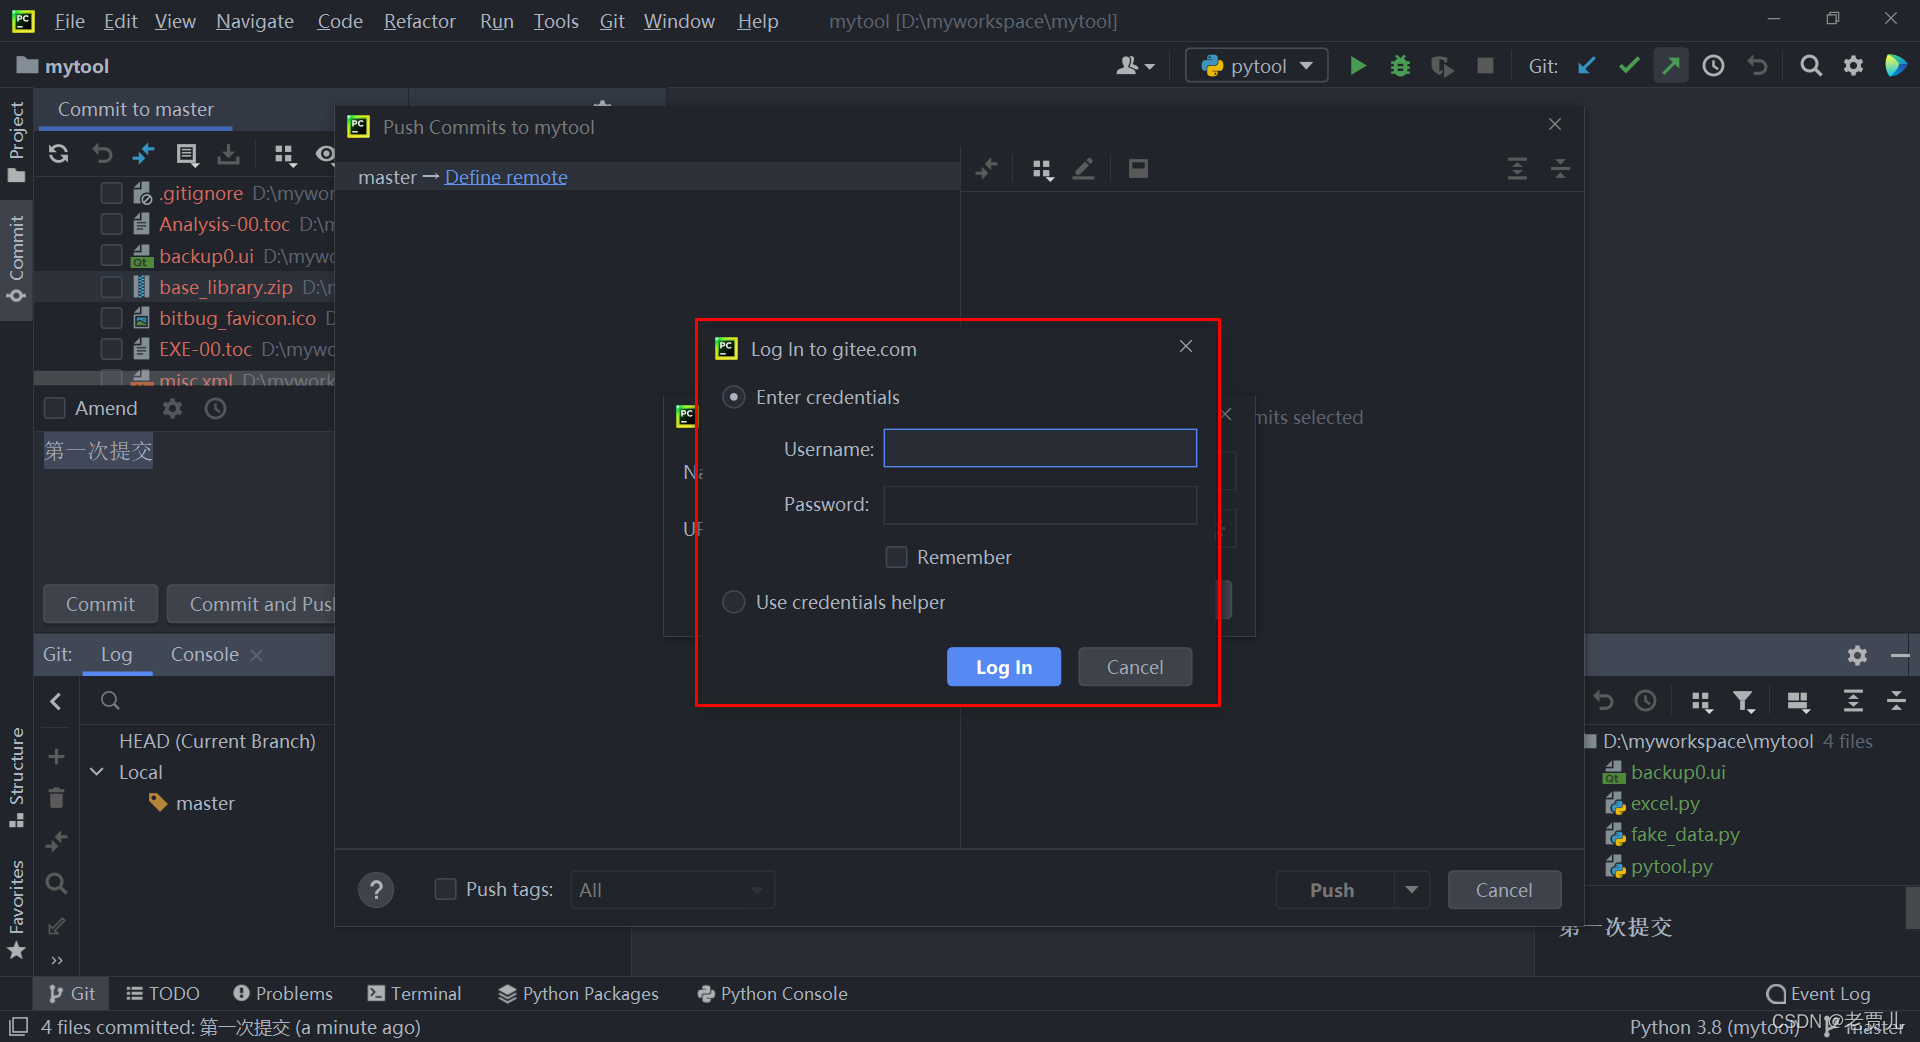Screen dimensions: 1920x1042
Task: Open the Refactor menu
Action: (419, 21)
